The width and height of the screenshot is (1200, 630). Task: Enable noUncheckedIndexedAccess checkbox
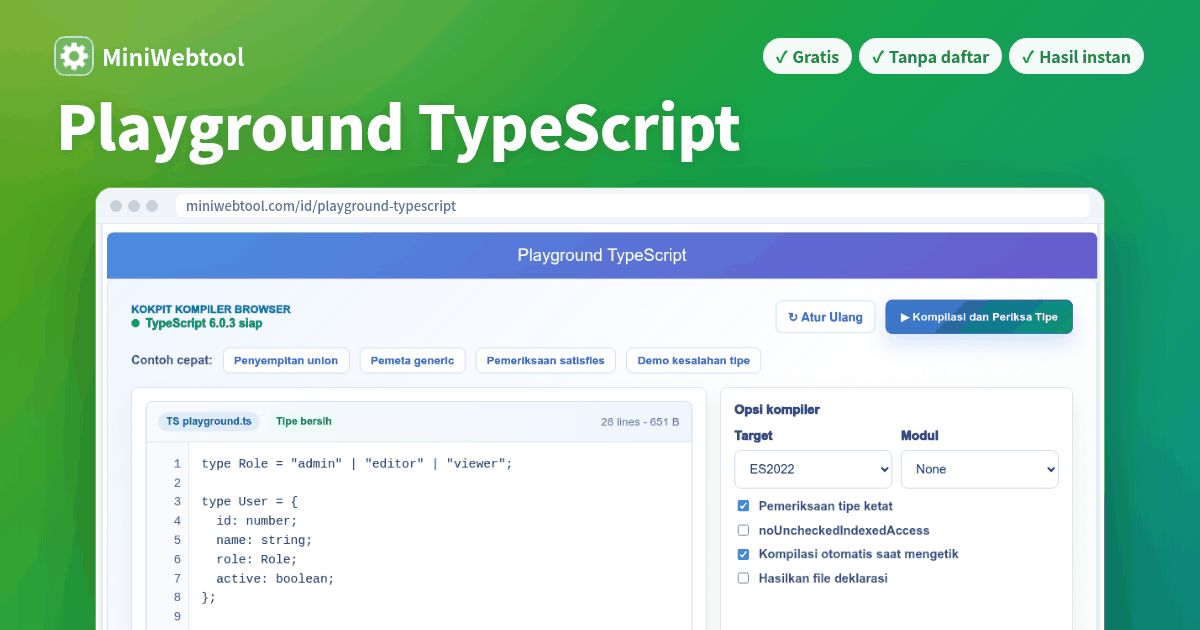(743, 530)
